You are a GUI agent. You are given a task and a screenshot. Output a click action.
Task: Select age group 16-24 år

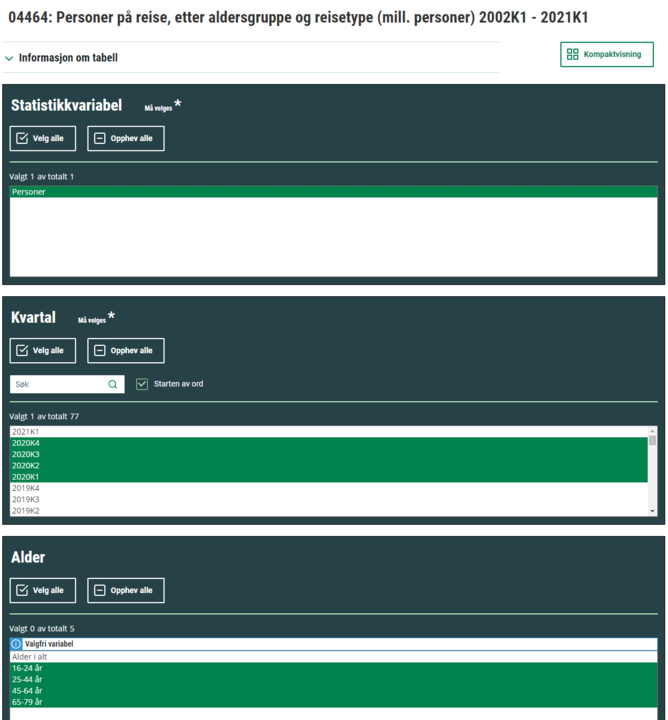tap(333, 668)
